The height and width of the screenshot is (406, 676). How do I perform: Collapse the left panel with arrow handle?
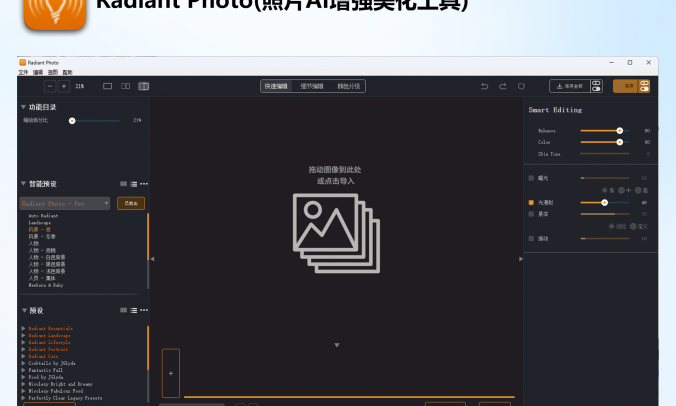click(152, 259)
